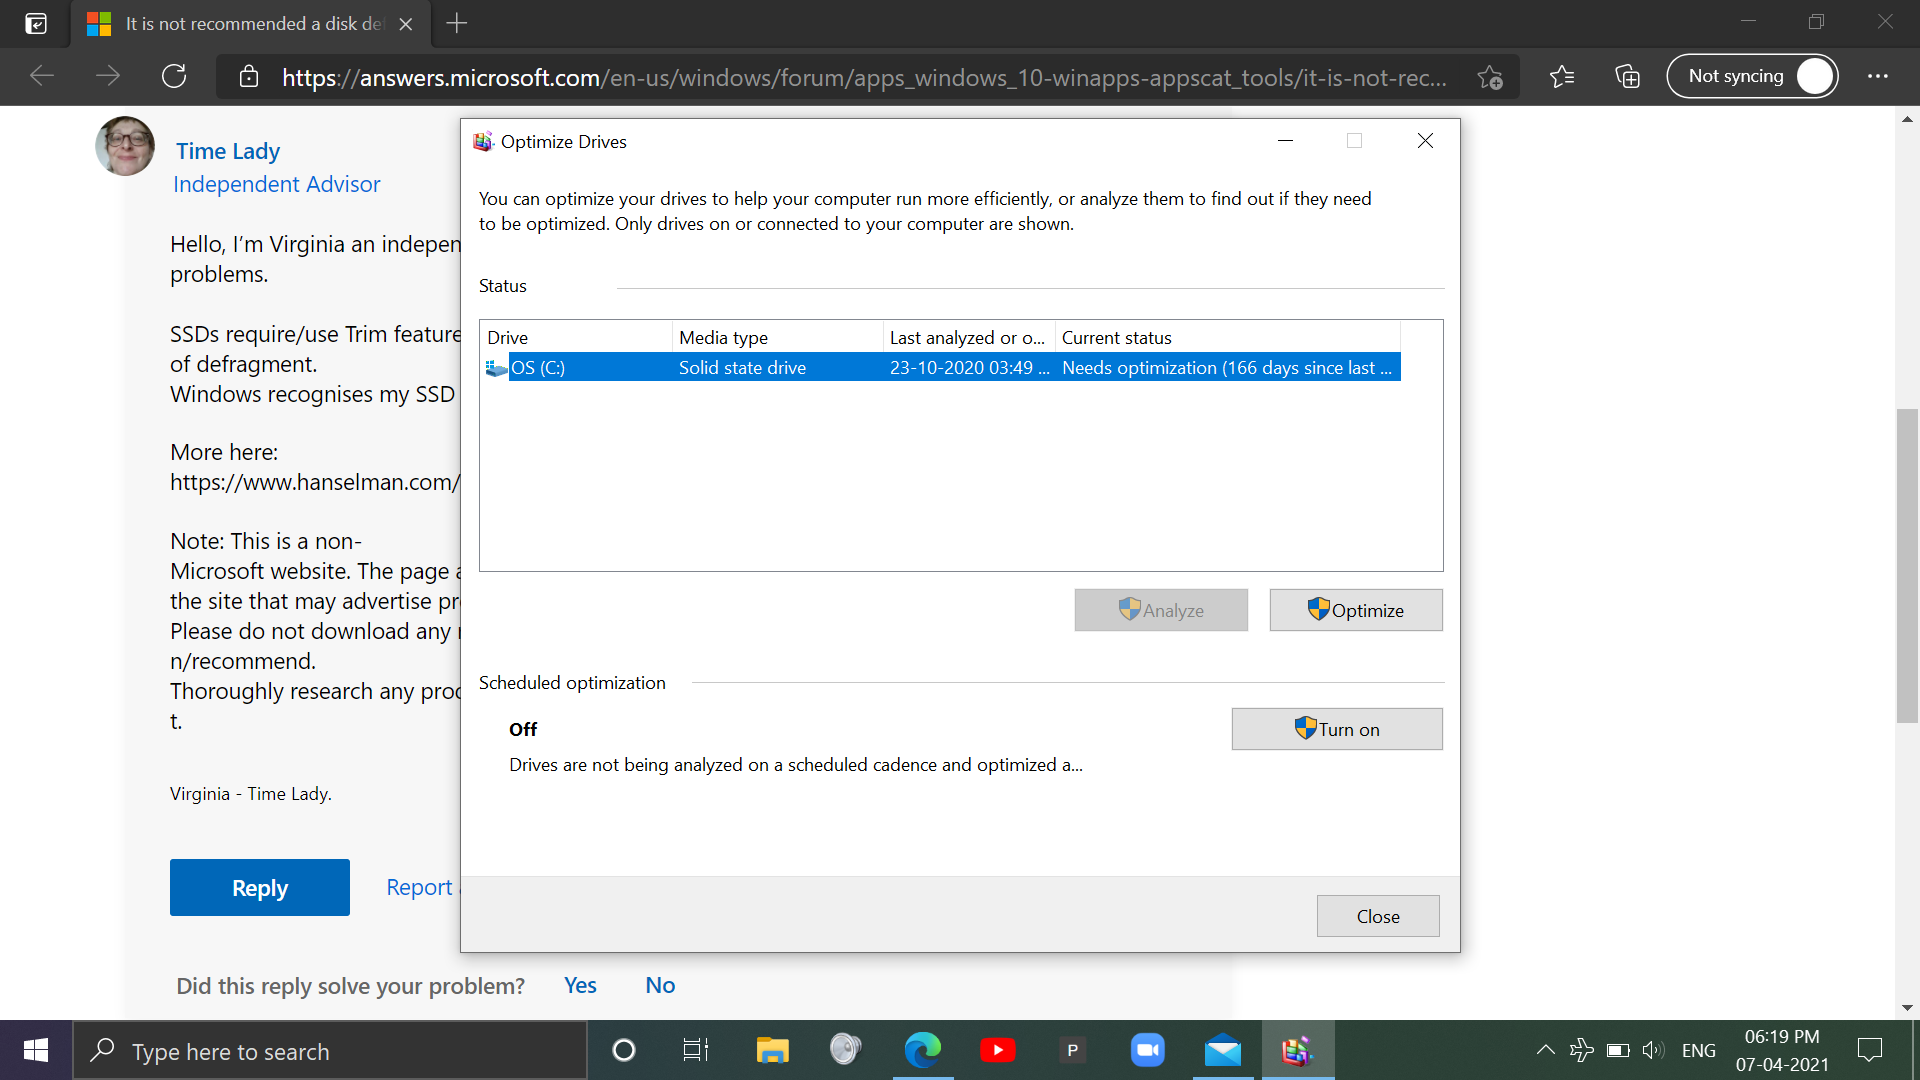Open the PowerPoint taskbar icon

[x=1072, y=1050]
